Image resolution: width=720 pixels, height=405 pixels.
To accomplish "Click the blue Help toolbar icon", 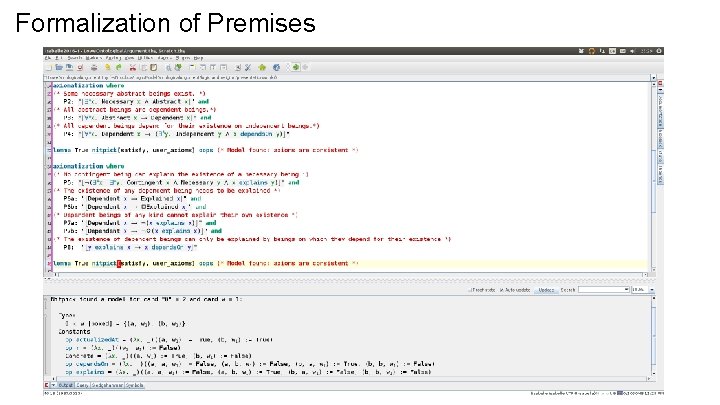I will [x=276, y=68].
